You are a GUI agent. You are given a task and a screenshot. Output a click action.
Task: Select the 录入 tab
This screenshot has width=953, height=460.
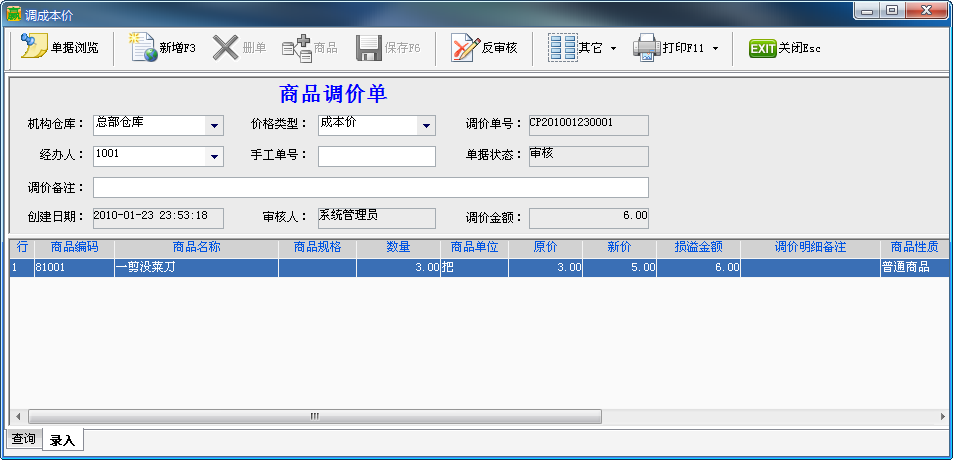(x=62, y=440)
